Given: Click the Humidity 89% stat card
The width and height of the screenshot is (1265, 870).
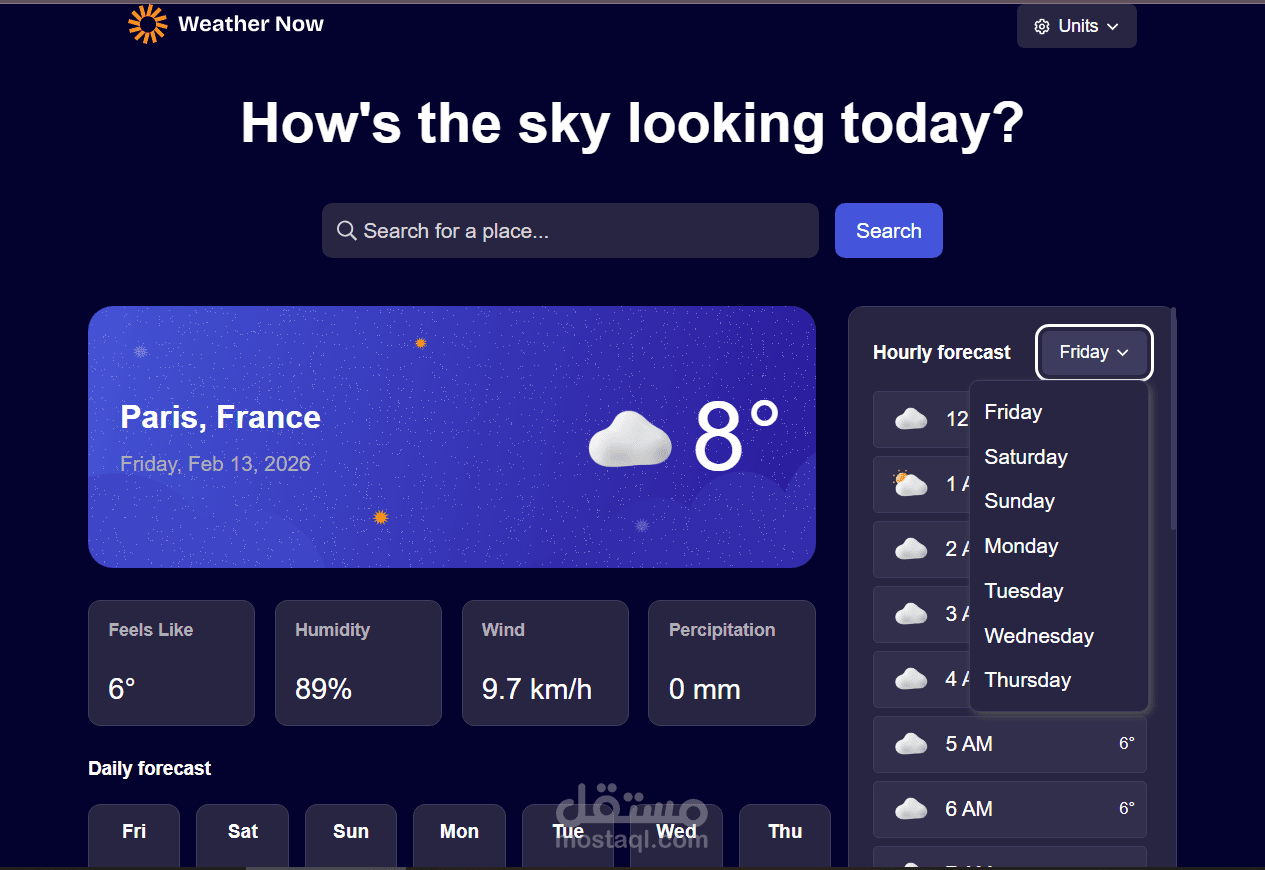Looking at the screenshot, I should pyautogui.click(x=357, y=662).
